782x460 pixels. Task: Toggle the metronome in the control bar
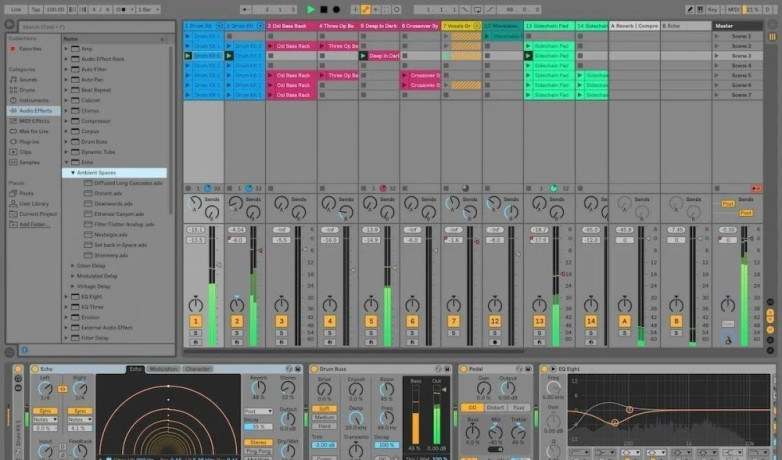[x=121, y=9]
